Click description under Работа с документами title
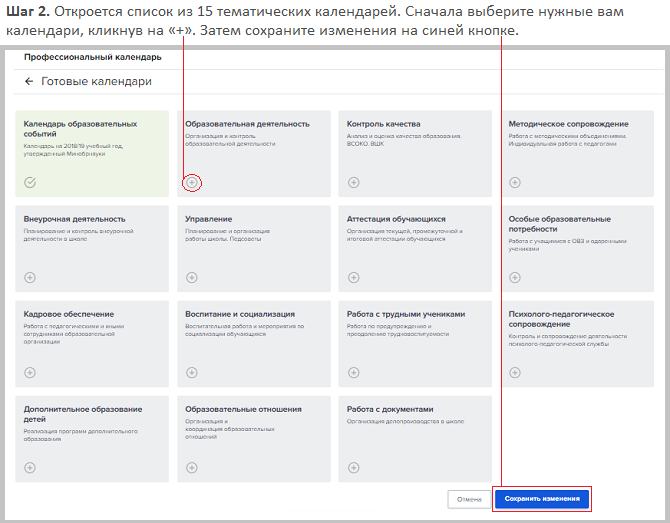Screen dimensions: 670x523 coord(405,421)
